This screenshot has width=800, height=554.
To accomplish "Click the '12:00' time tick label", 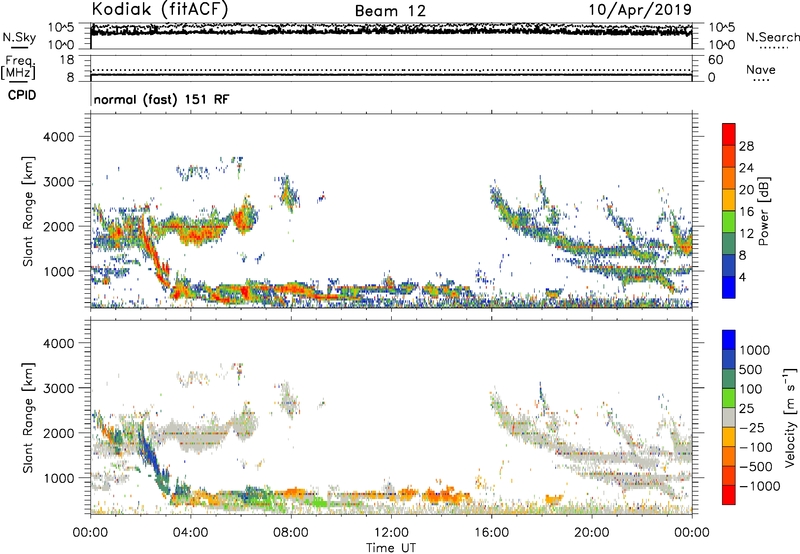I will [391, 533].
